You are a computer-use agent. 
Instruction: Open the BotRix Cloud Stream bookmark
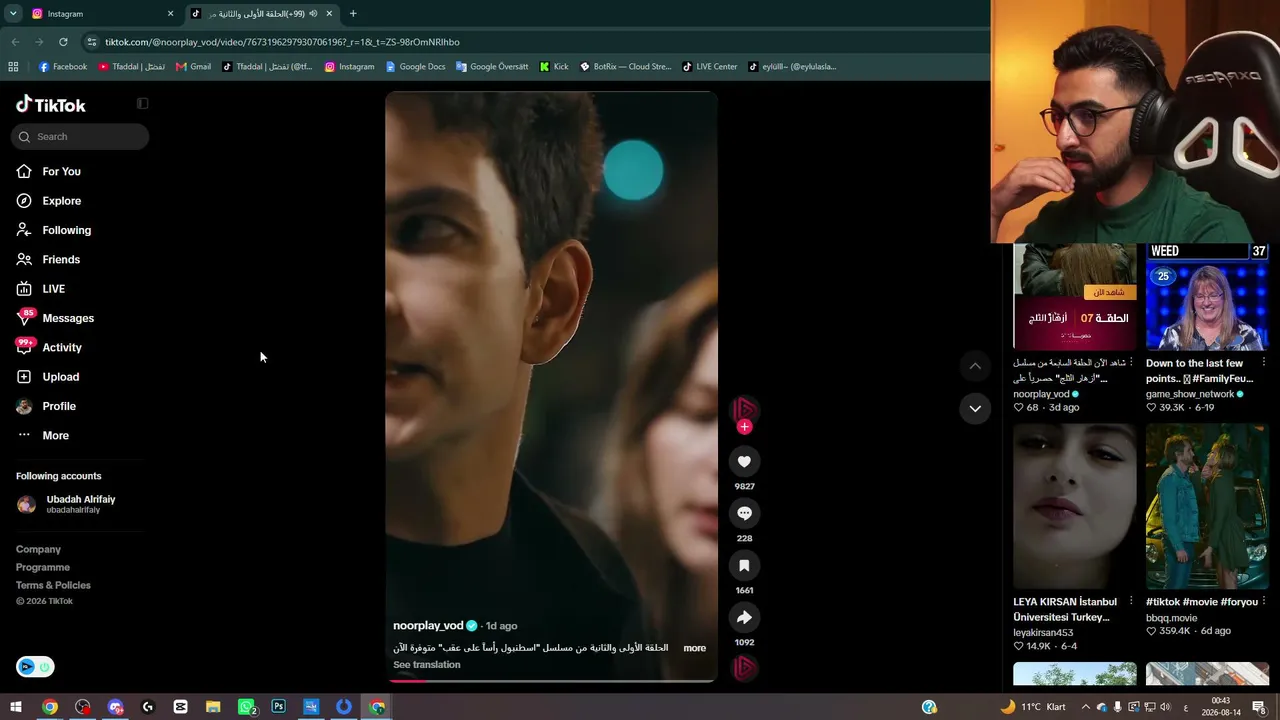(625, 67)
